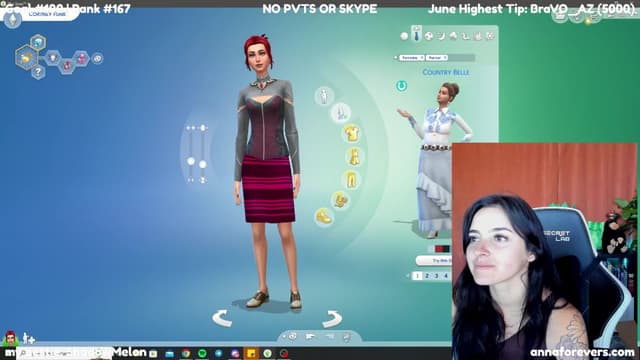Click second icon in bottom camera toolbar

[x=311, y=337]
